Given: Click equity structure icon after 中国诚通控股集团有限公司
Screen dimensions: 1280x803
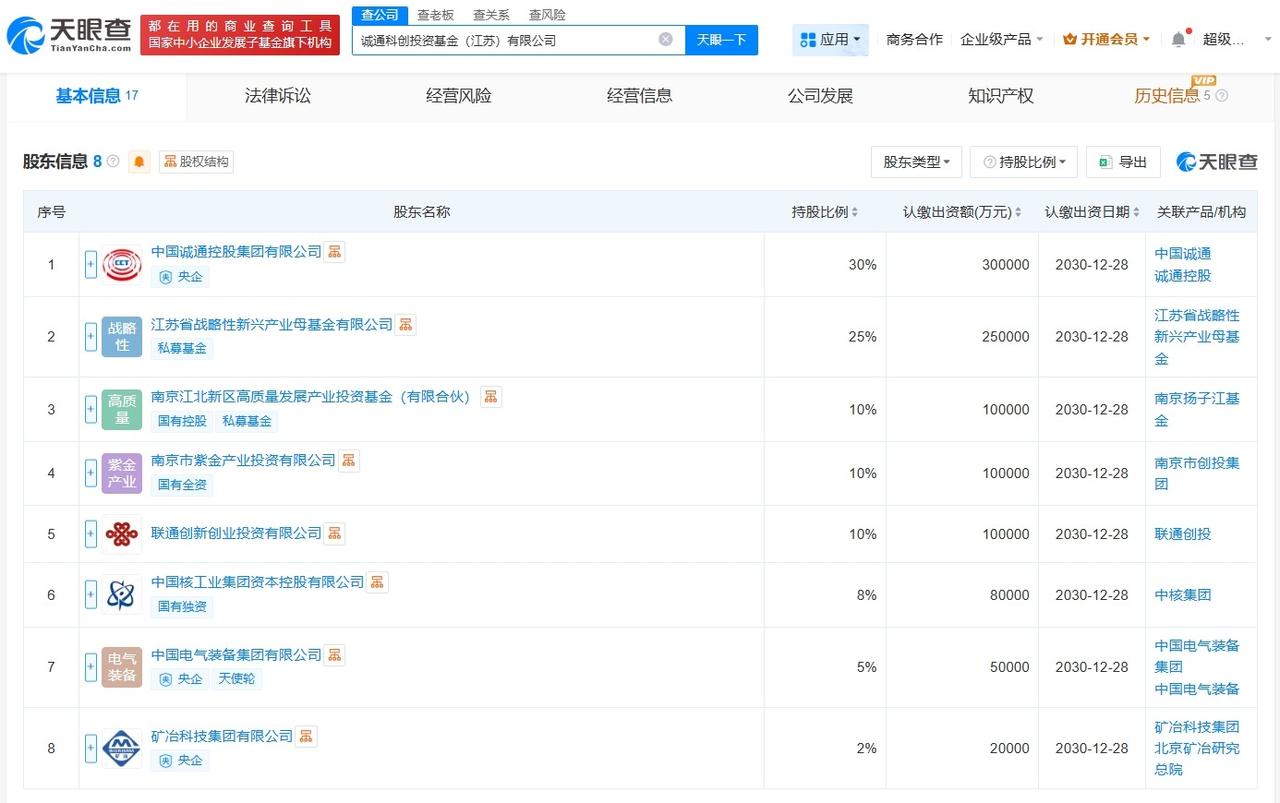Looking at the screenshot, I should click(334, 252).
